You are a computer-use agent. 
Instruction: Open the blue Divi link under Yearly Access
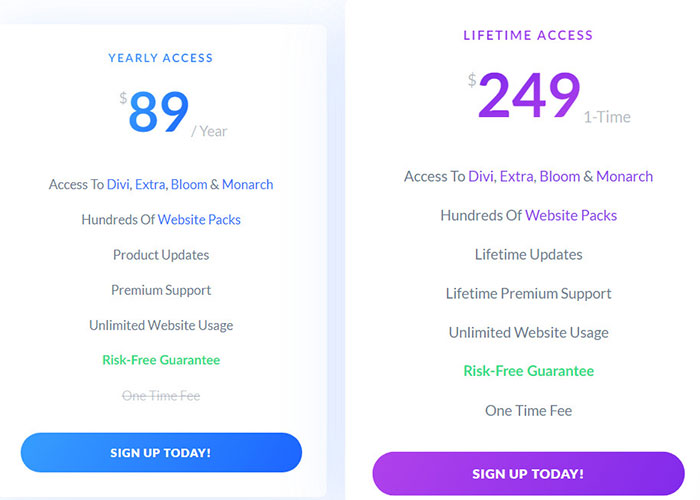point(120,185)
